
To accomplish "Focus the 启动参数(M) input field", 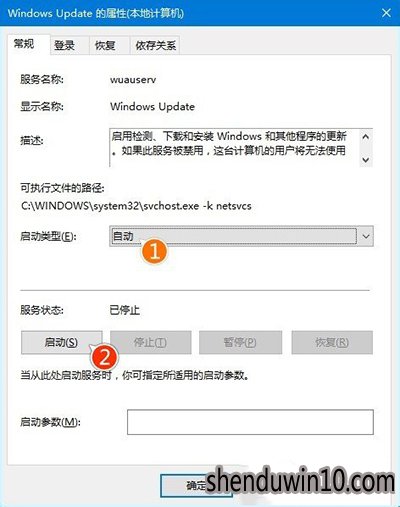I will [x=250, y=422].
